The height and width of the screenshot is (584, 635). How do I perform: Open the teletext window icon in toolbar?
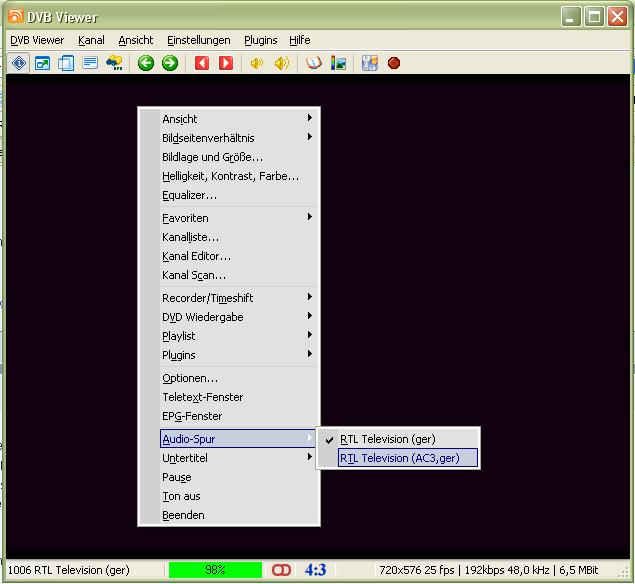click(x=90, y=63)
